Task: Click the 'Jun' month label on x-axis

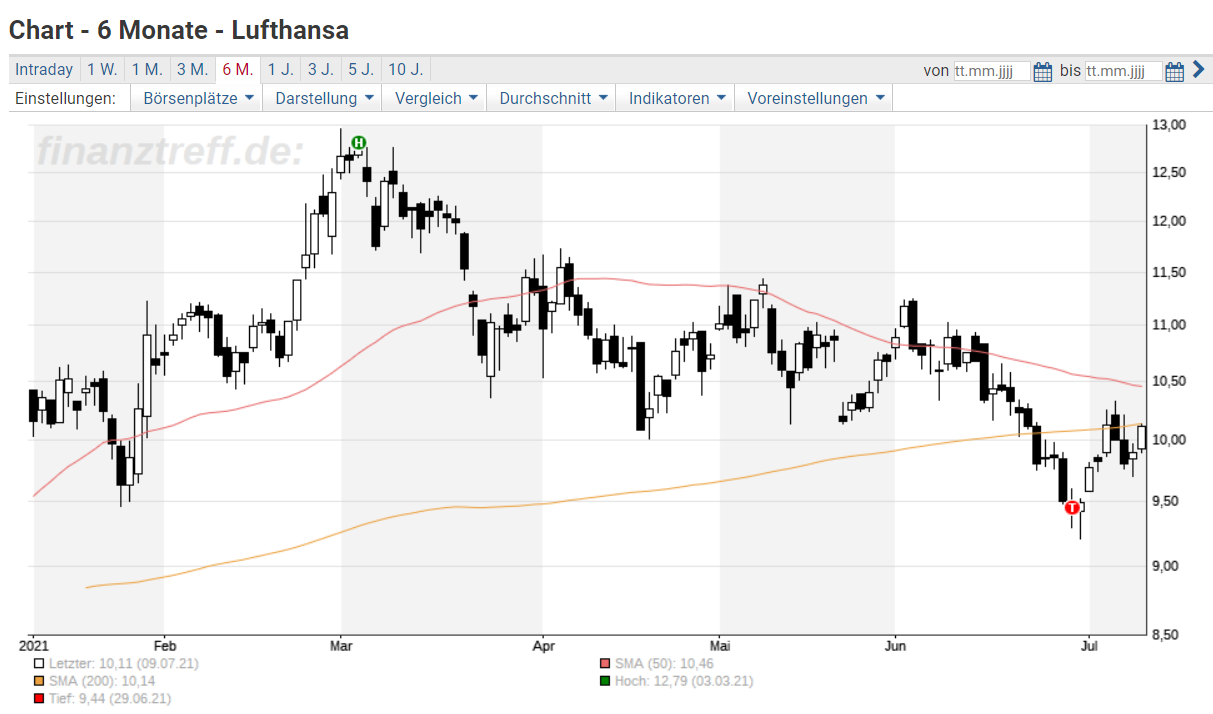Action: (895, 646)
